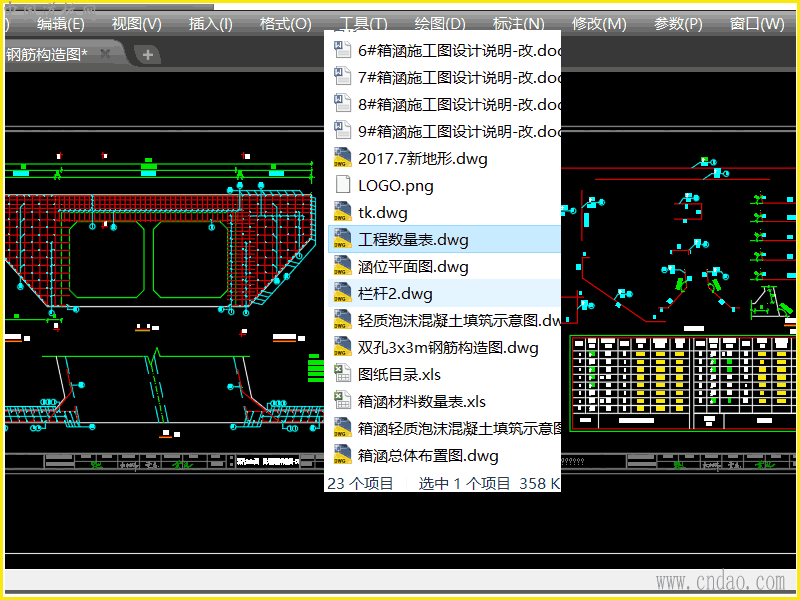This screenshot has height=600, width=800.
Task: Open the 编辑(E) menu
Action: click(x=61, y=24)
